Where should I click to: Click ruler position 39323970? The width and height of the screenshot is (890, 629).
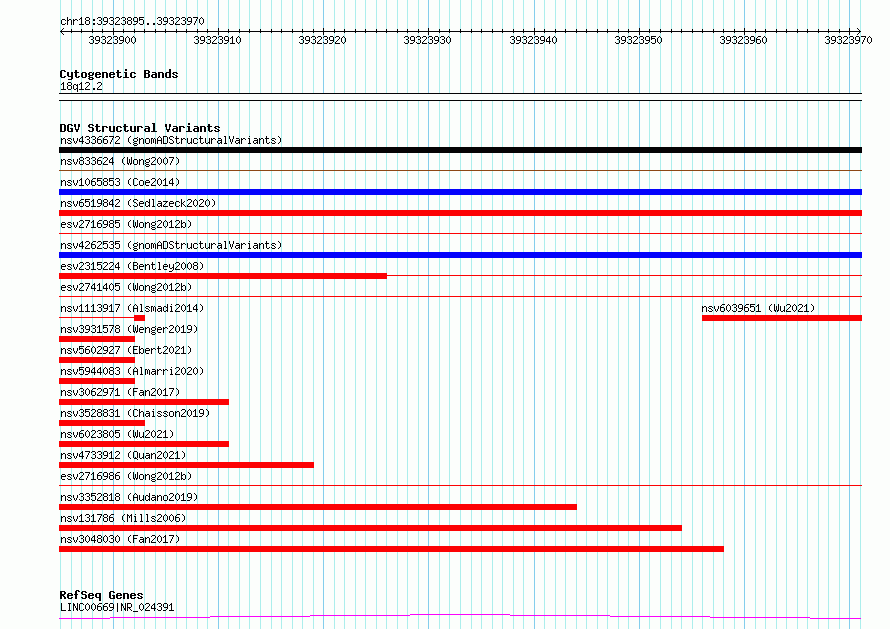pos(849,40)
